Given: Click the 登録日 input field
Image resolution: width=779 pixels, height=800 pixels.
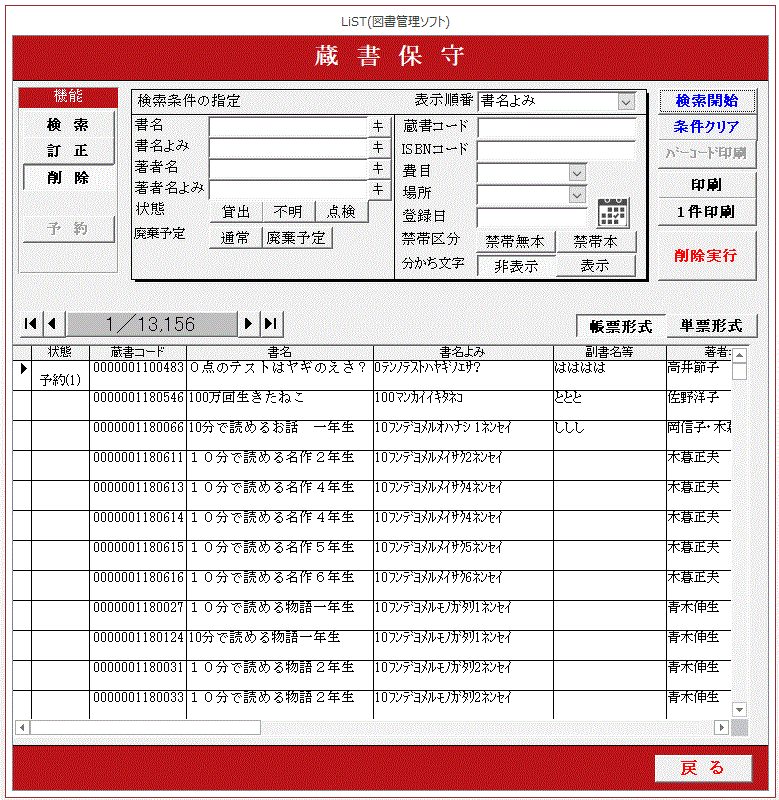Looking at the screenshot, I should coord(532,217).
